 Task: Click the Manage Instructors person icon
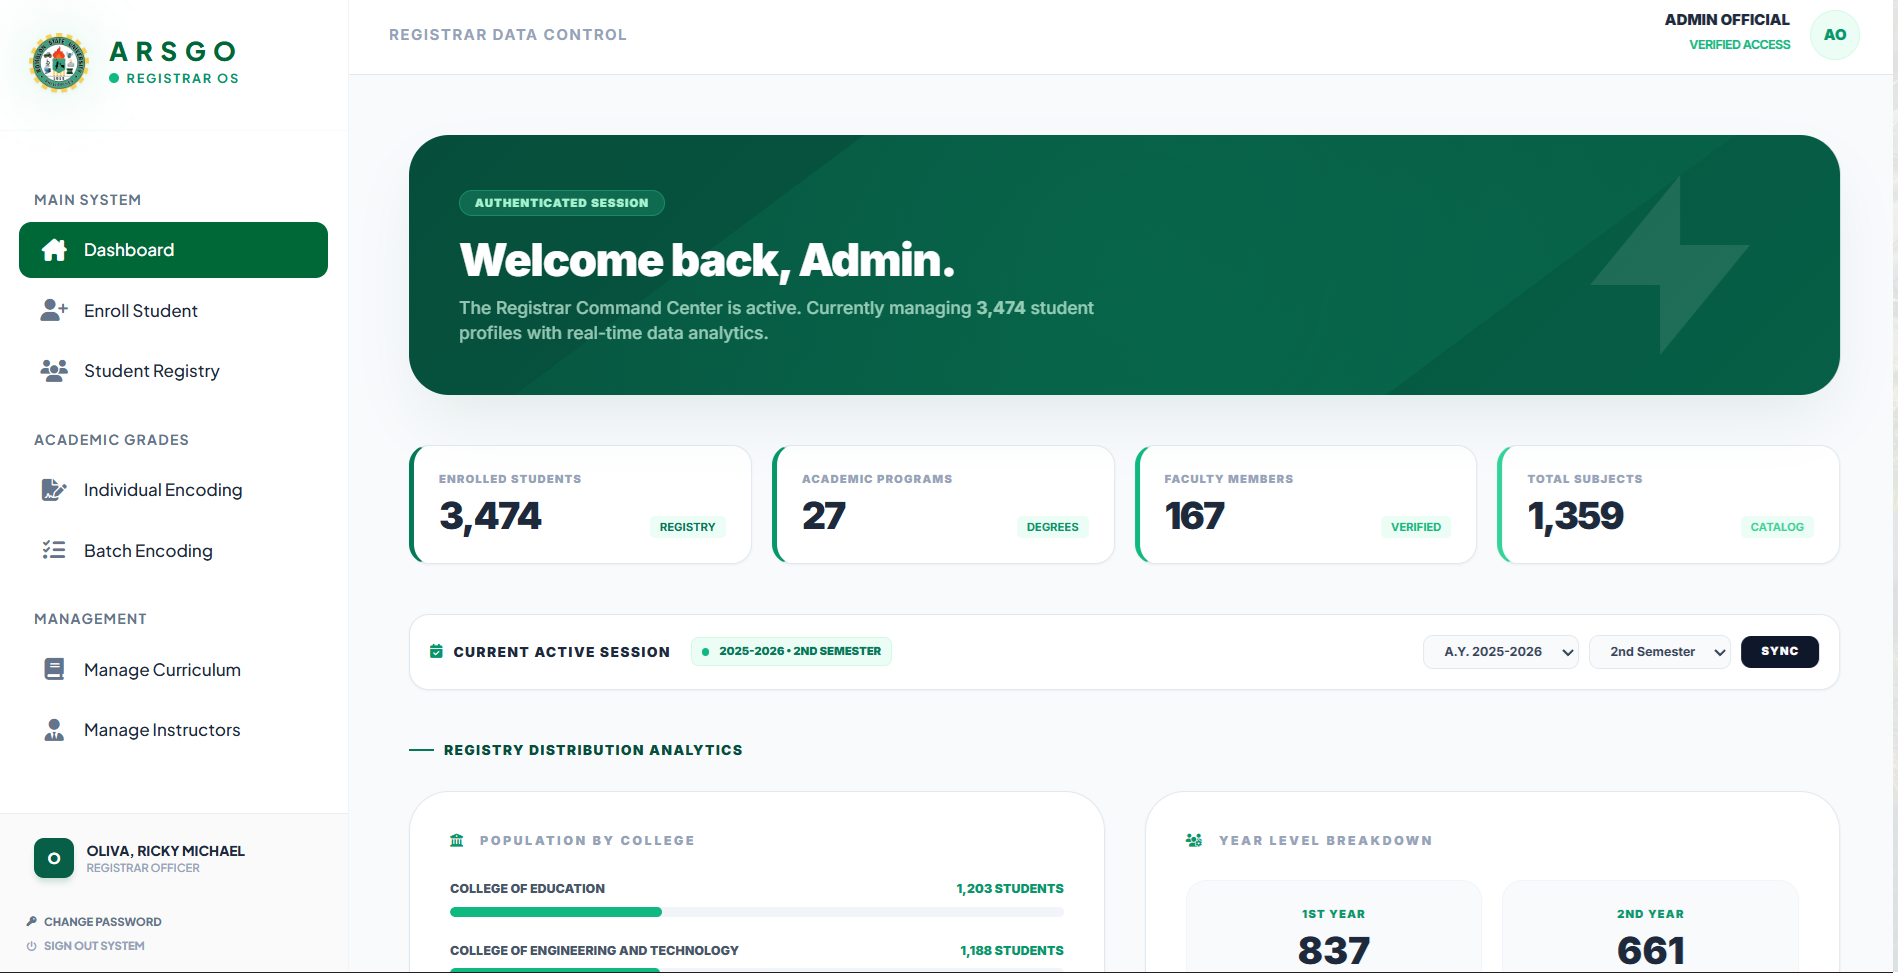coord(54,730)
